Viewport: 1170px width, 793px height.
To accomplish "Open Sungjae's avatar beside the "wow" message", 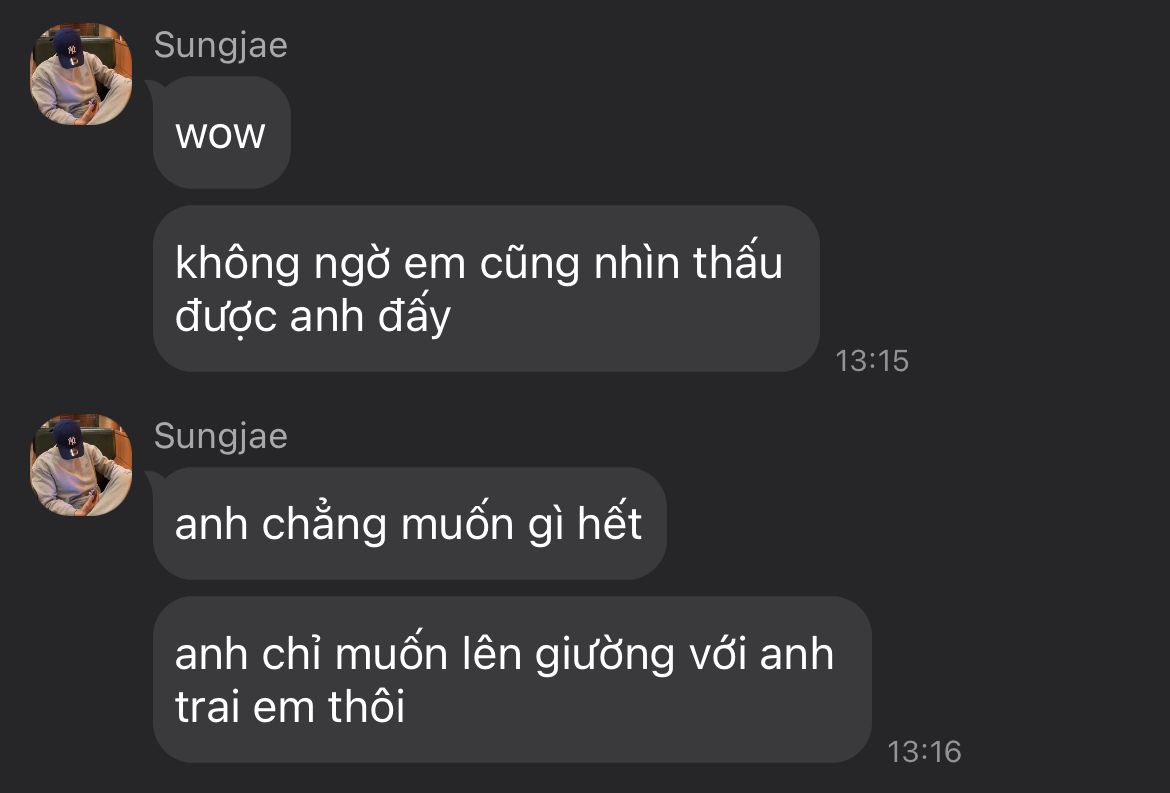I will pos(81,74).
